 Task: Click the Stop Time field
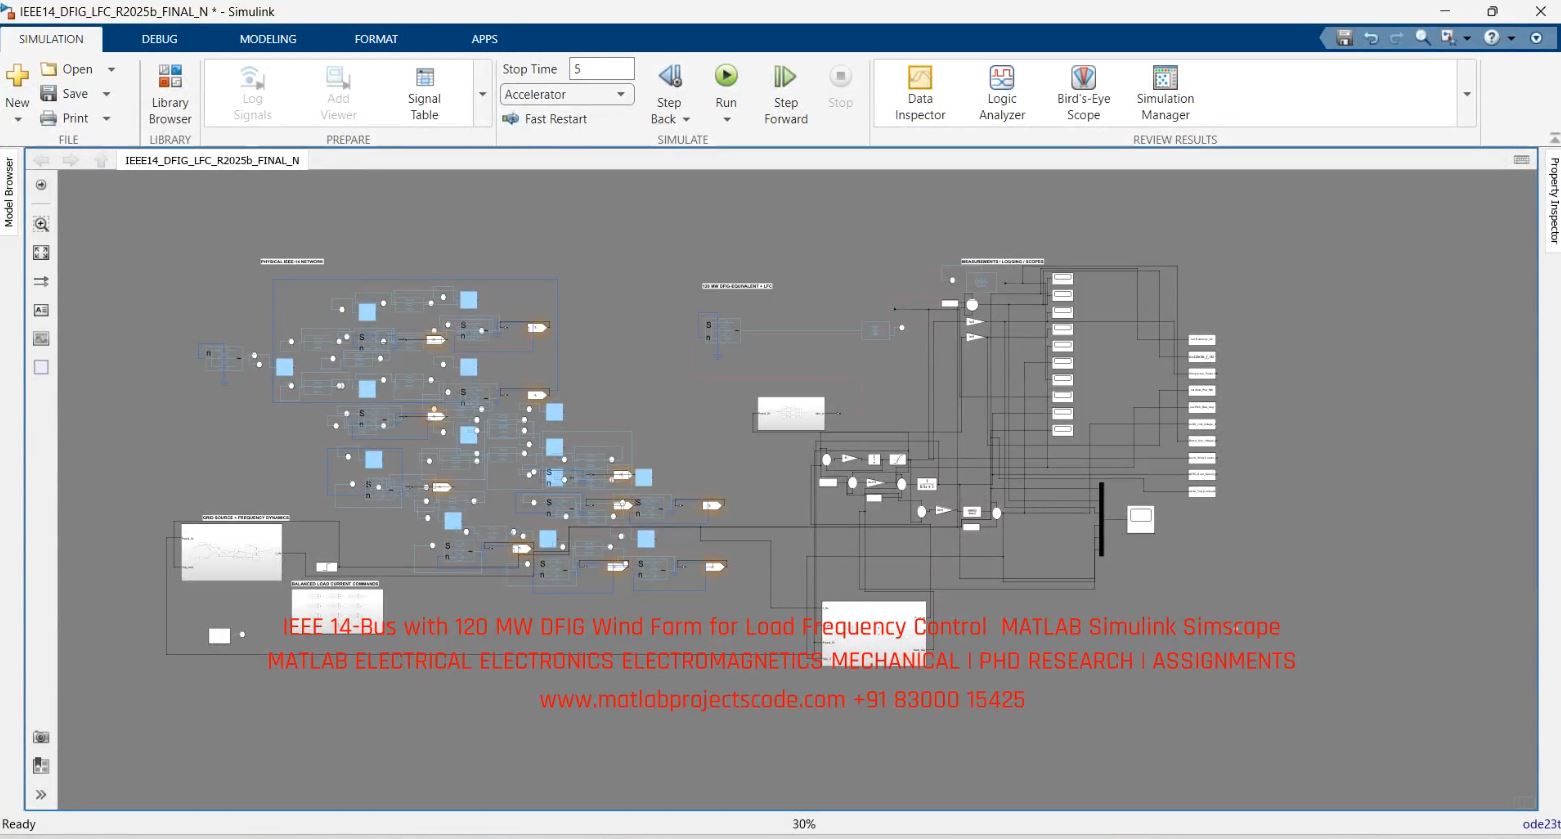602,69
